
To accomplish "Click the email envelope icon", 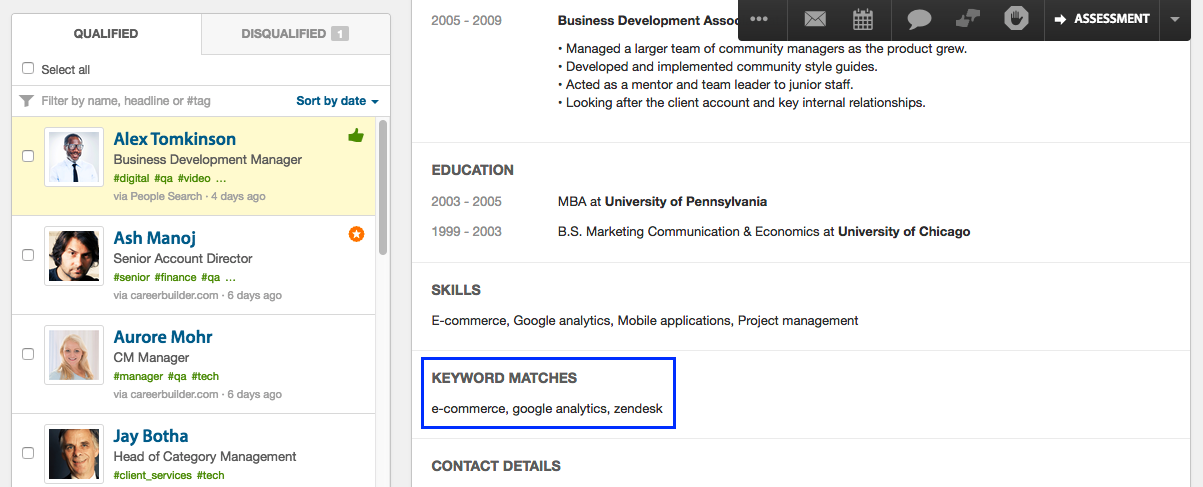I will 815,19.
